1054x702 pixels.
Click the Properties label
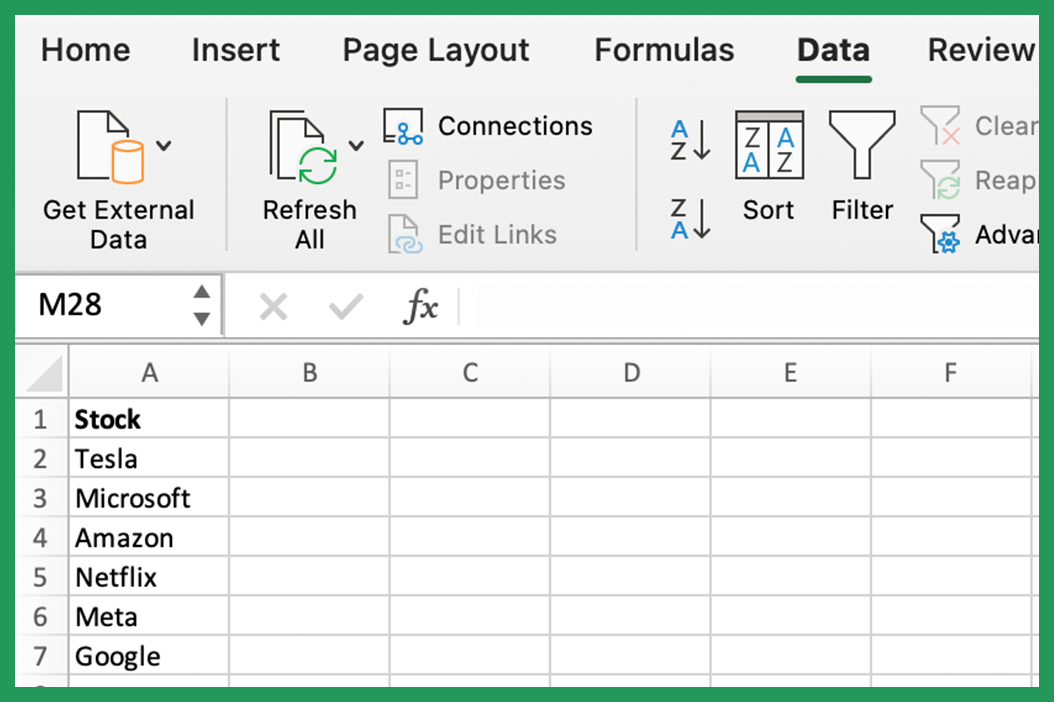[501, 181]
